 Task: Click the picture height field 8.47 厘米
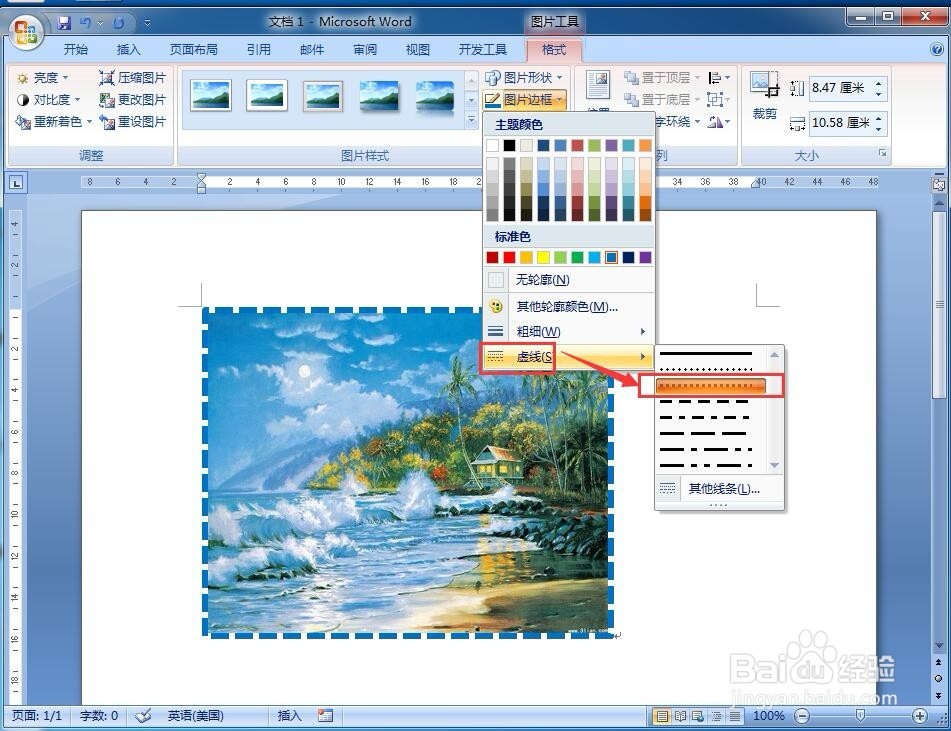click(841, 88)
